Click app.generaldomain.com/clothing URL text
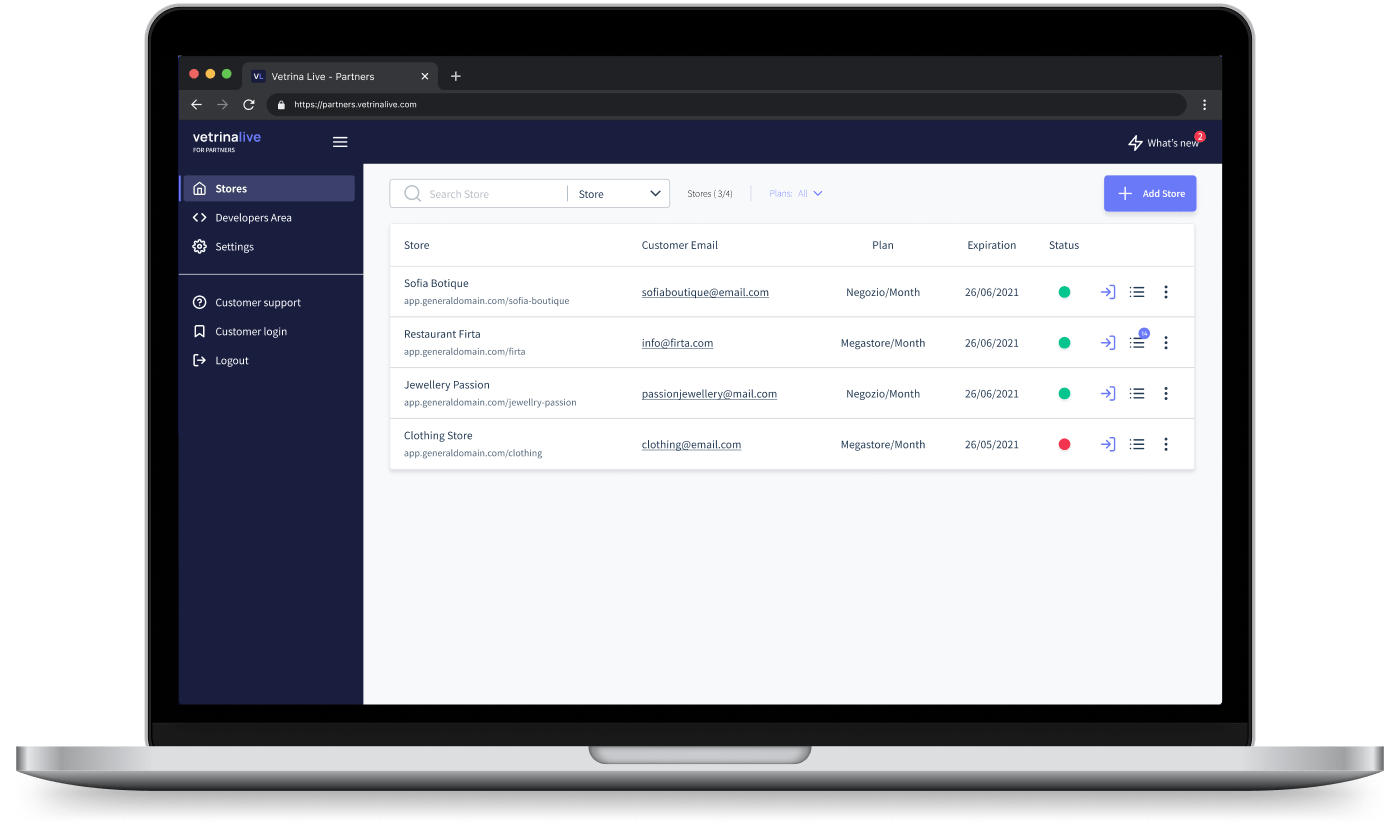The width and height of the screenshot is (1400, 825). click(x=473, y=453)
